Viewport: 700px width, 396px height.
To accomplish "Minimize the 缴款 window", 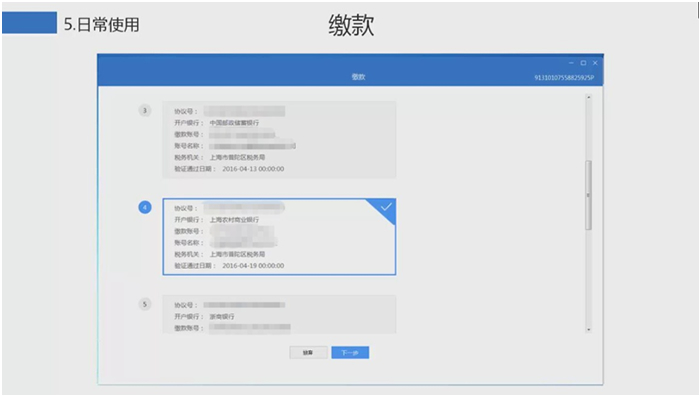I will [571, 63].
